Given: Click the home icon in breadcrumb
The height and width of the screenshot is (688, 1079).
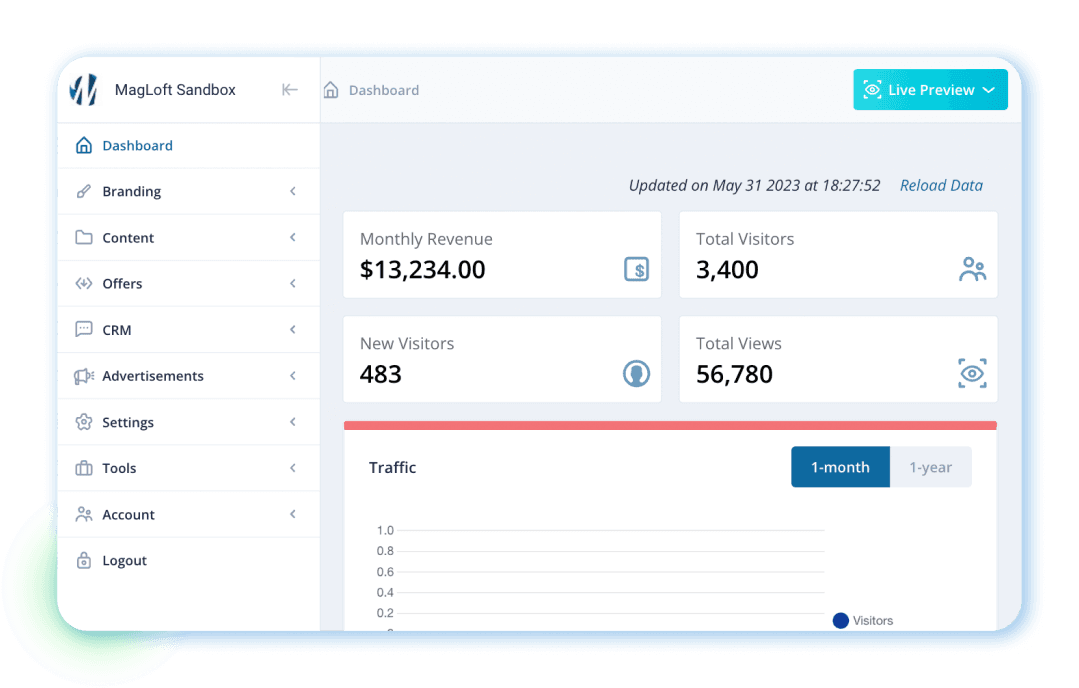Looking at the screenshot, I should 331,90.
